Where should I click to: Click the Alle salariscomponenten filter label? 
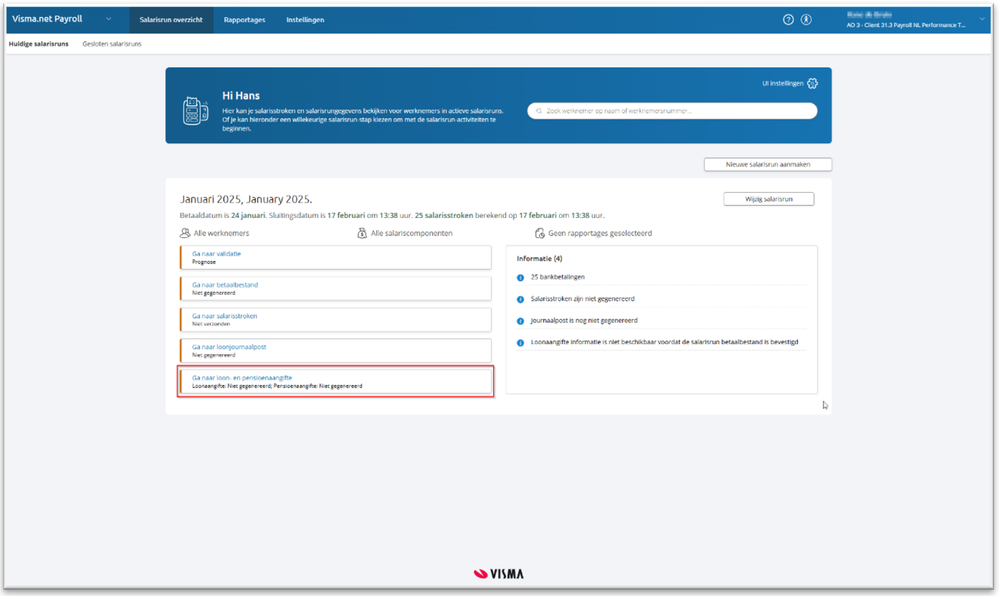pyautogui.click(x=412, y=233)
